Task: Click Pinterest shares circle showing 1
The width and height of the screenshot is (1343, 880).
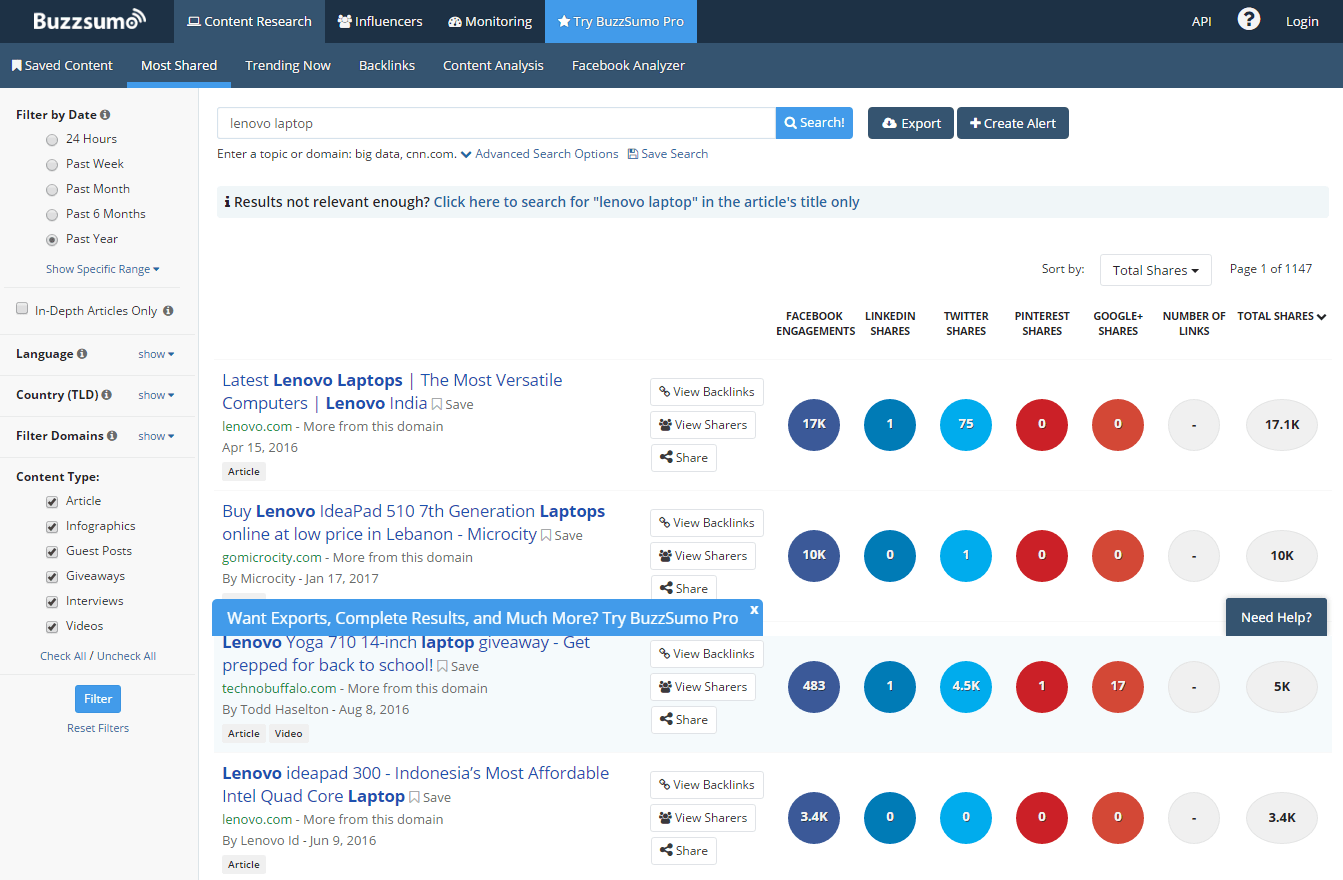Action: coord(1042,686)
